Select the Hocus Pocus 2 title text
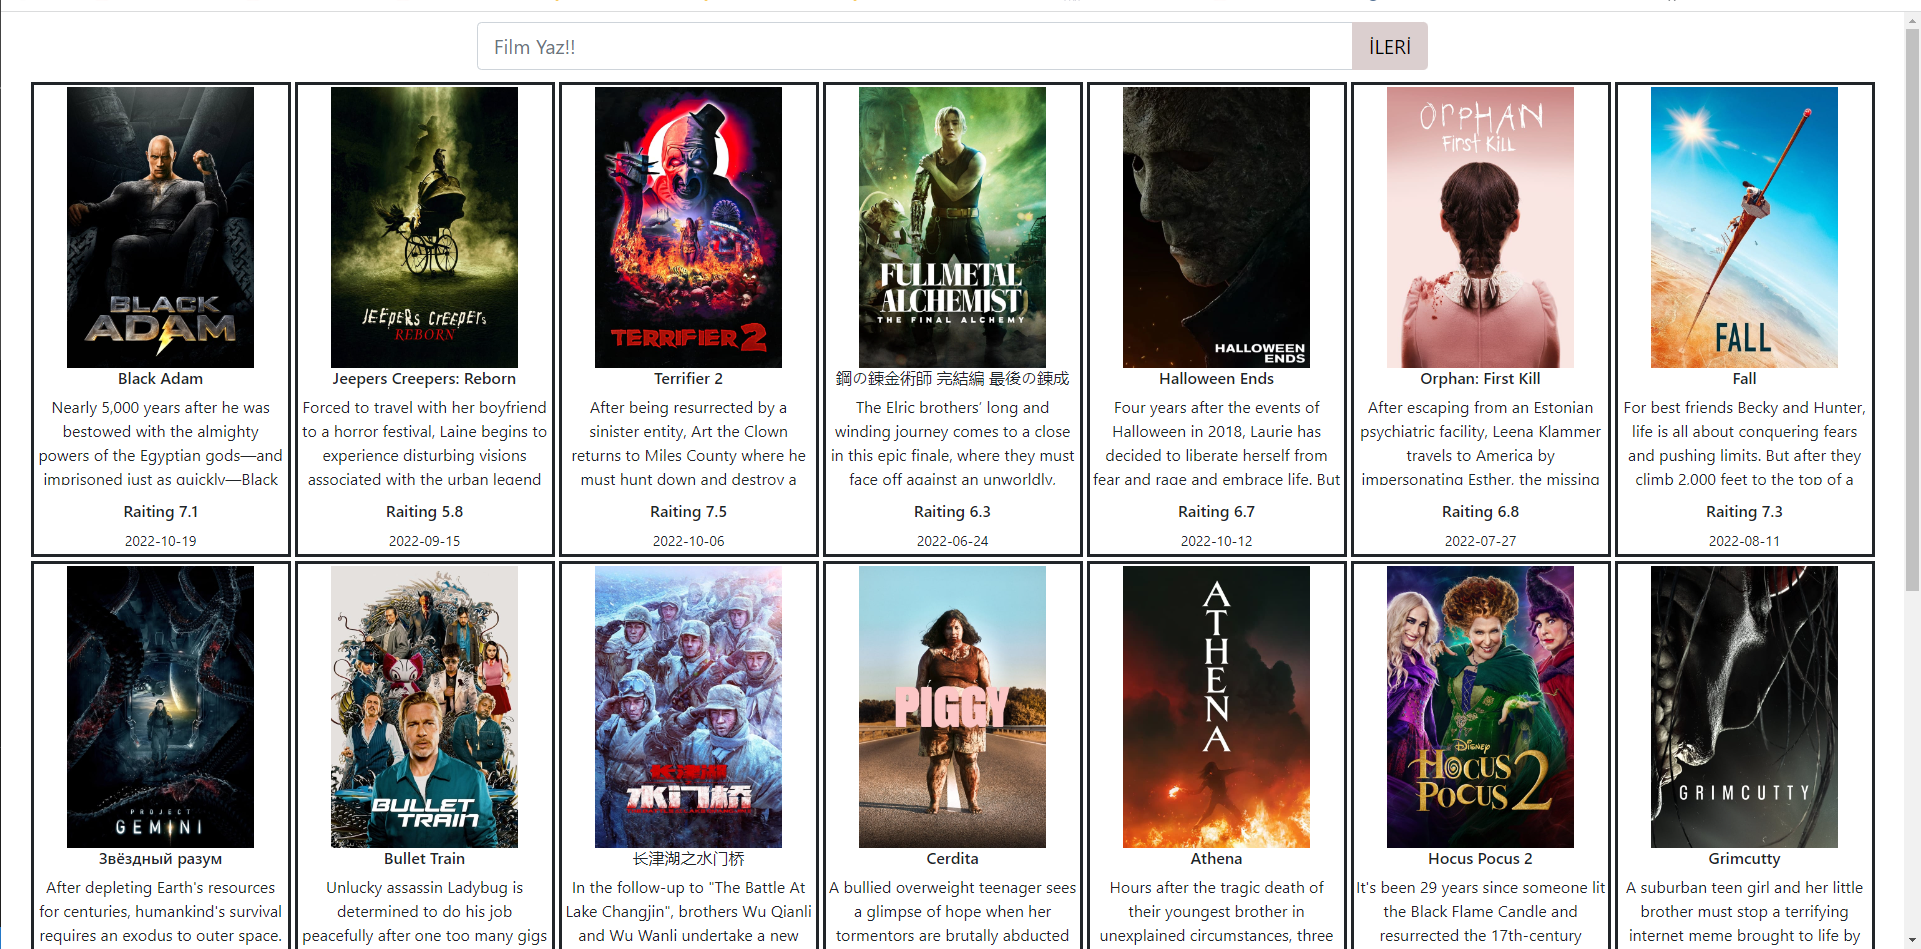The width and height of the screenshot is (1921, 949). (x=1480, y=859)
